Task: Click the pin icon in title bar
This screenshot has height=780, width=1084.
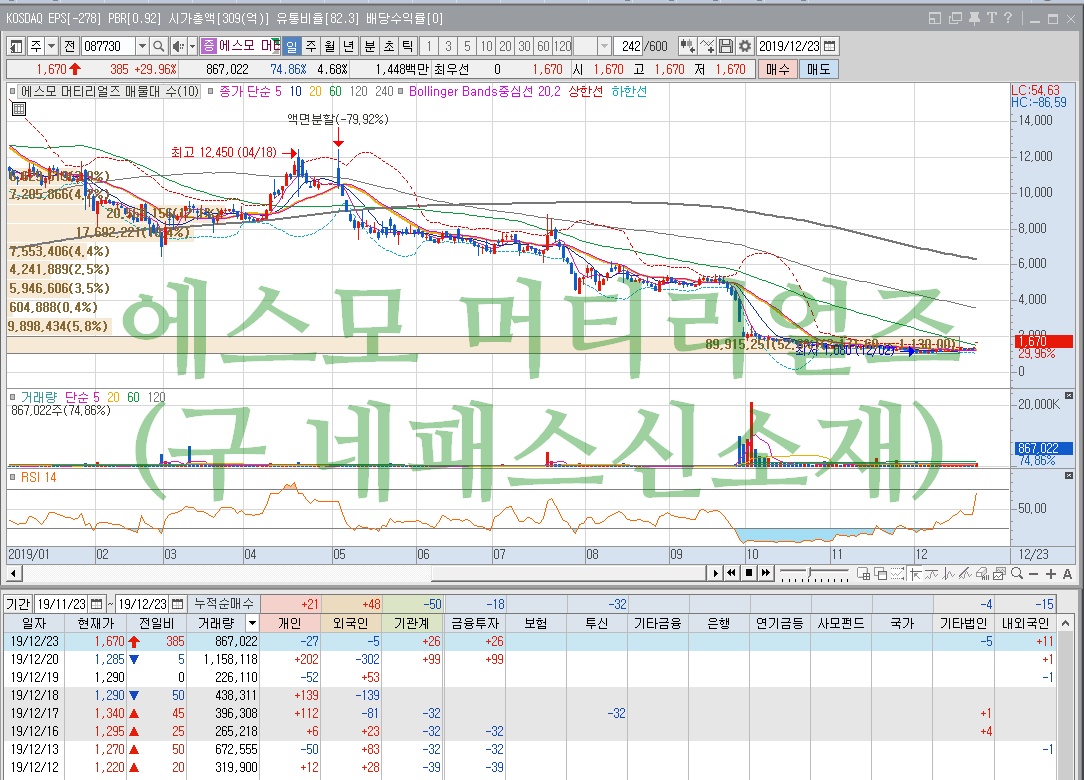Action: coord(974,19)
